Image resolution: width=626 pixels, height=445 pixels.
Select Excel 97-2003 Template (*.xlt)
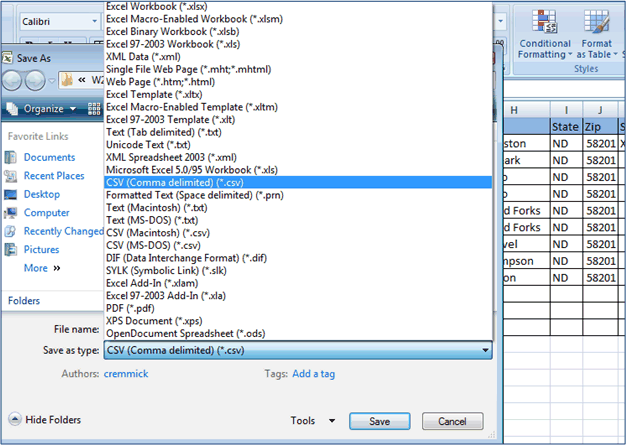(298, 119)
